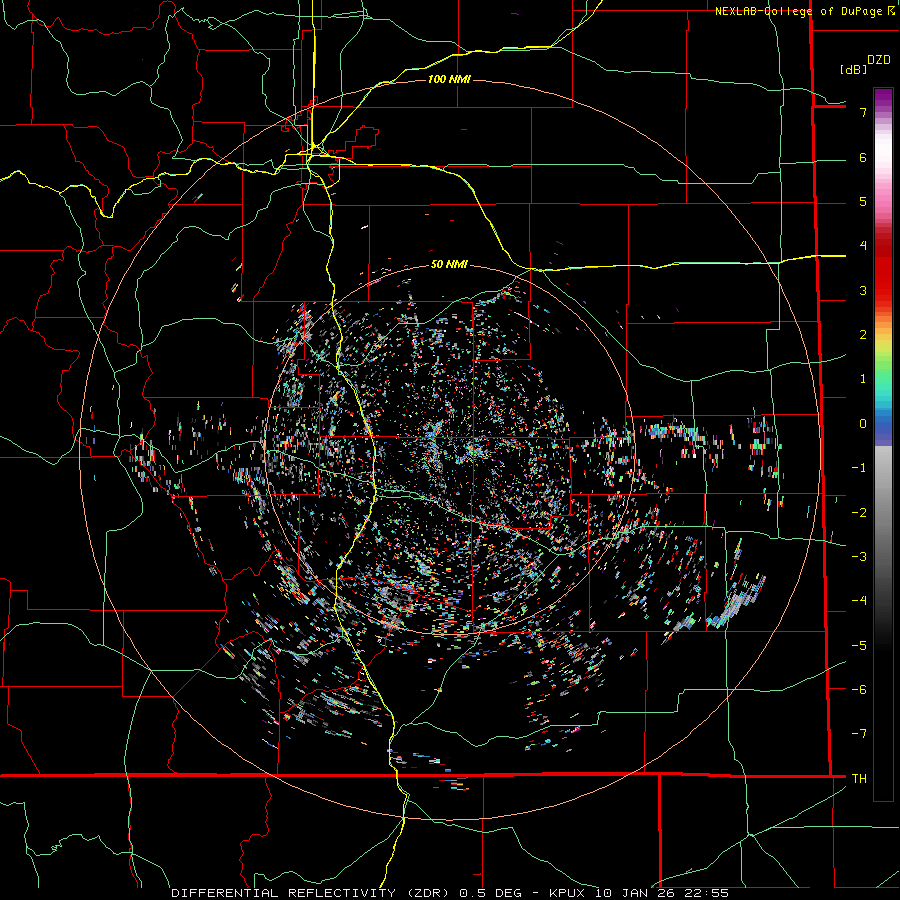Click the -4 value on the color scale

click(859, 600)
